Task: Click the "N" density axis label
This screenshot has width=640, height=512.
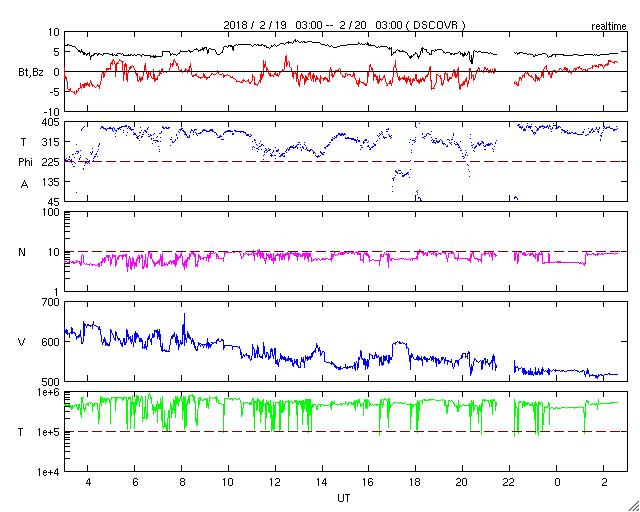Action: pyautogui.click(x=22, y=252)
